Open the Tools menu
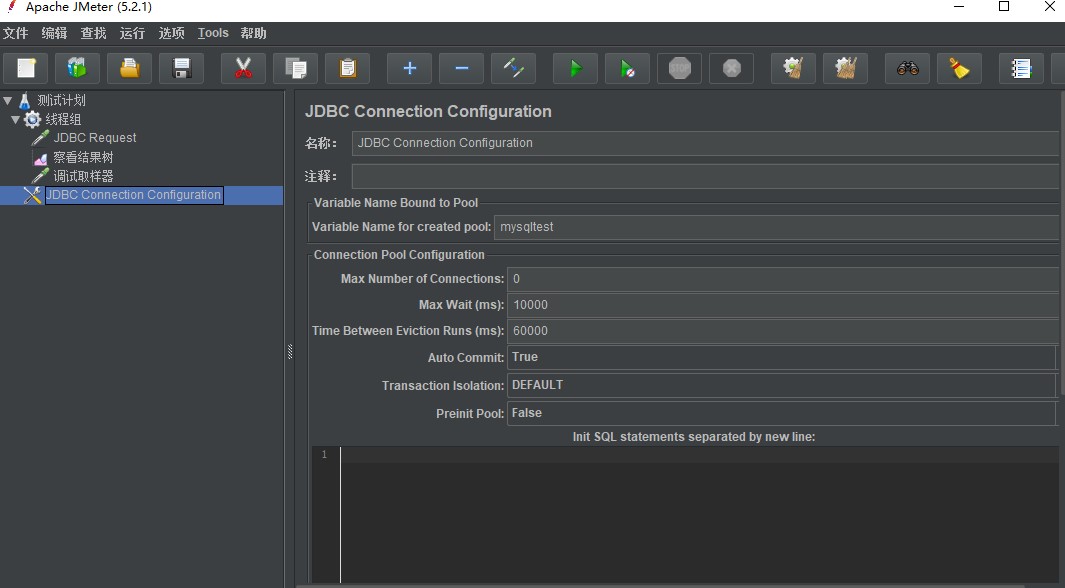This screenshot has width=1065, height=588. (x=213, y=33)
